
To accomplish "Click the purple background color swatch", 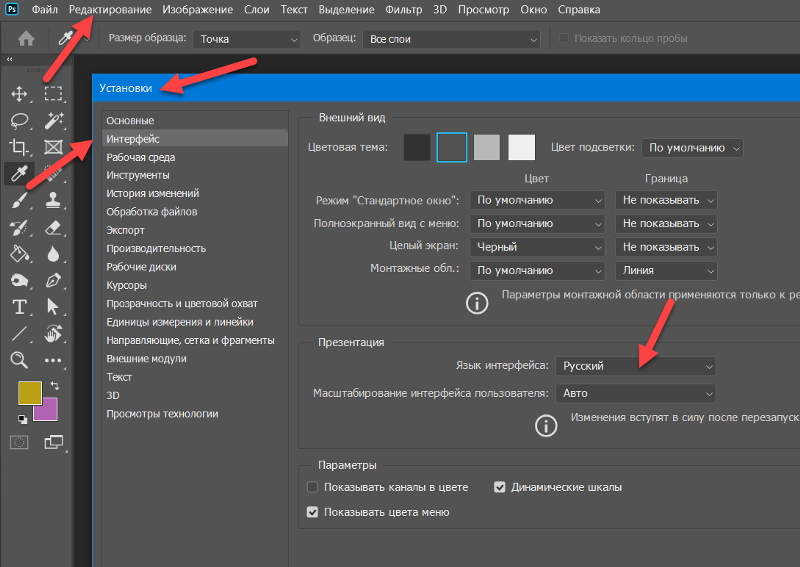I will (50, 413).
